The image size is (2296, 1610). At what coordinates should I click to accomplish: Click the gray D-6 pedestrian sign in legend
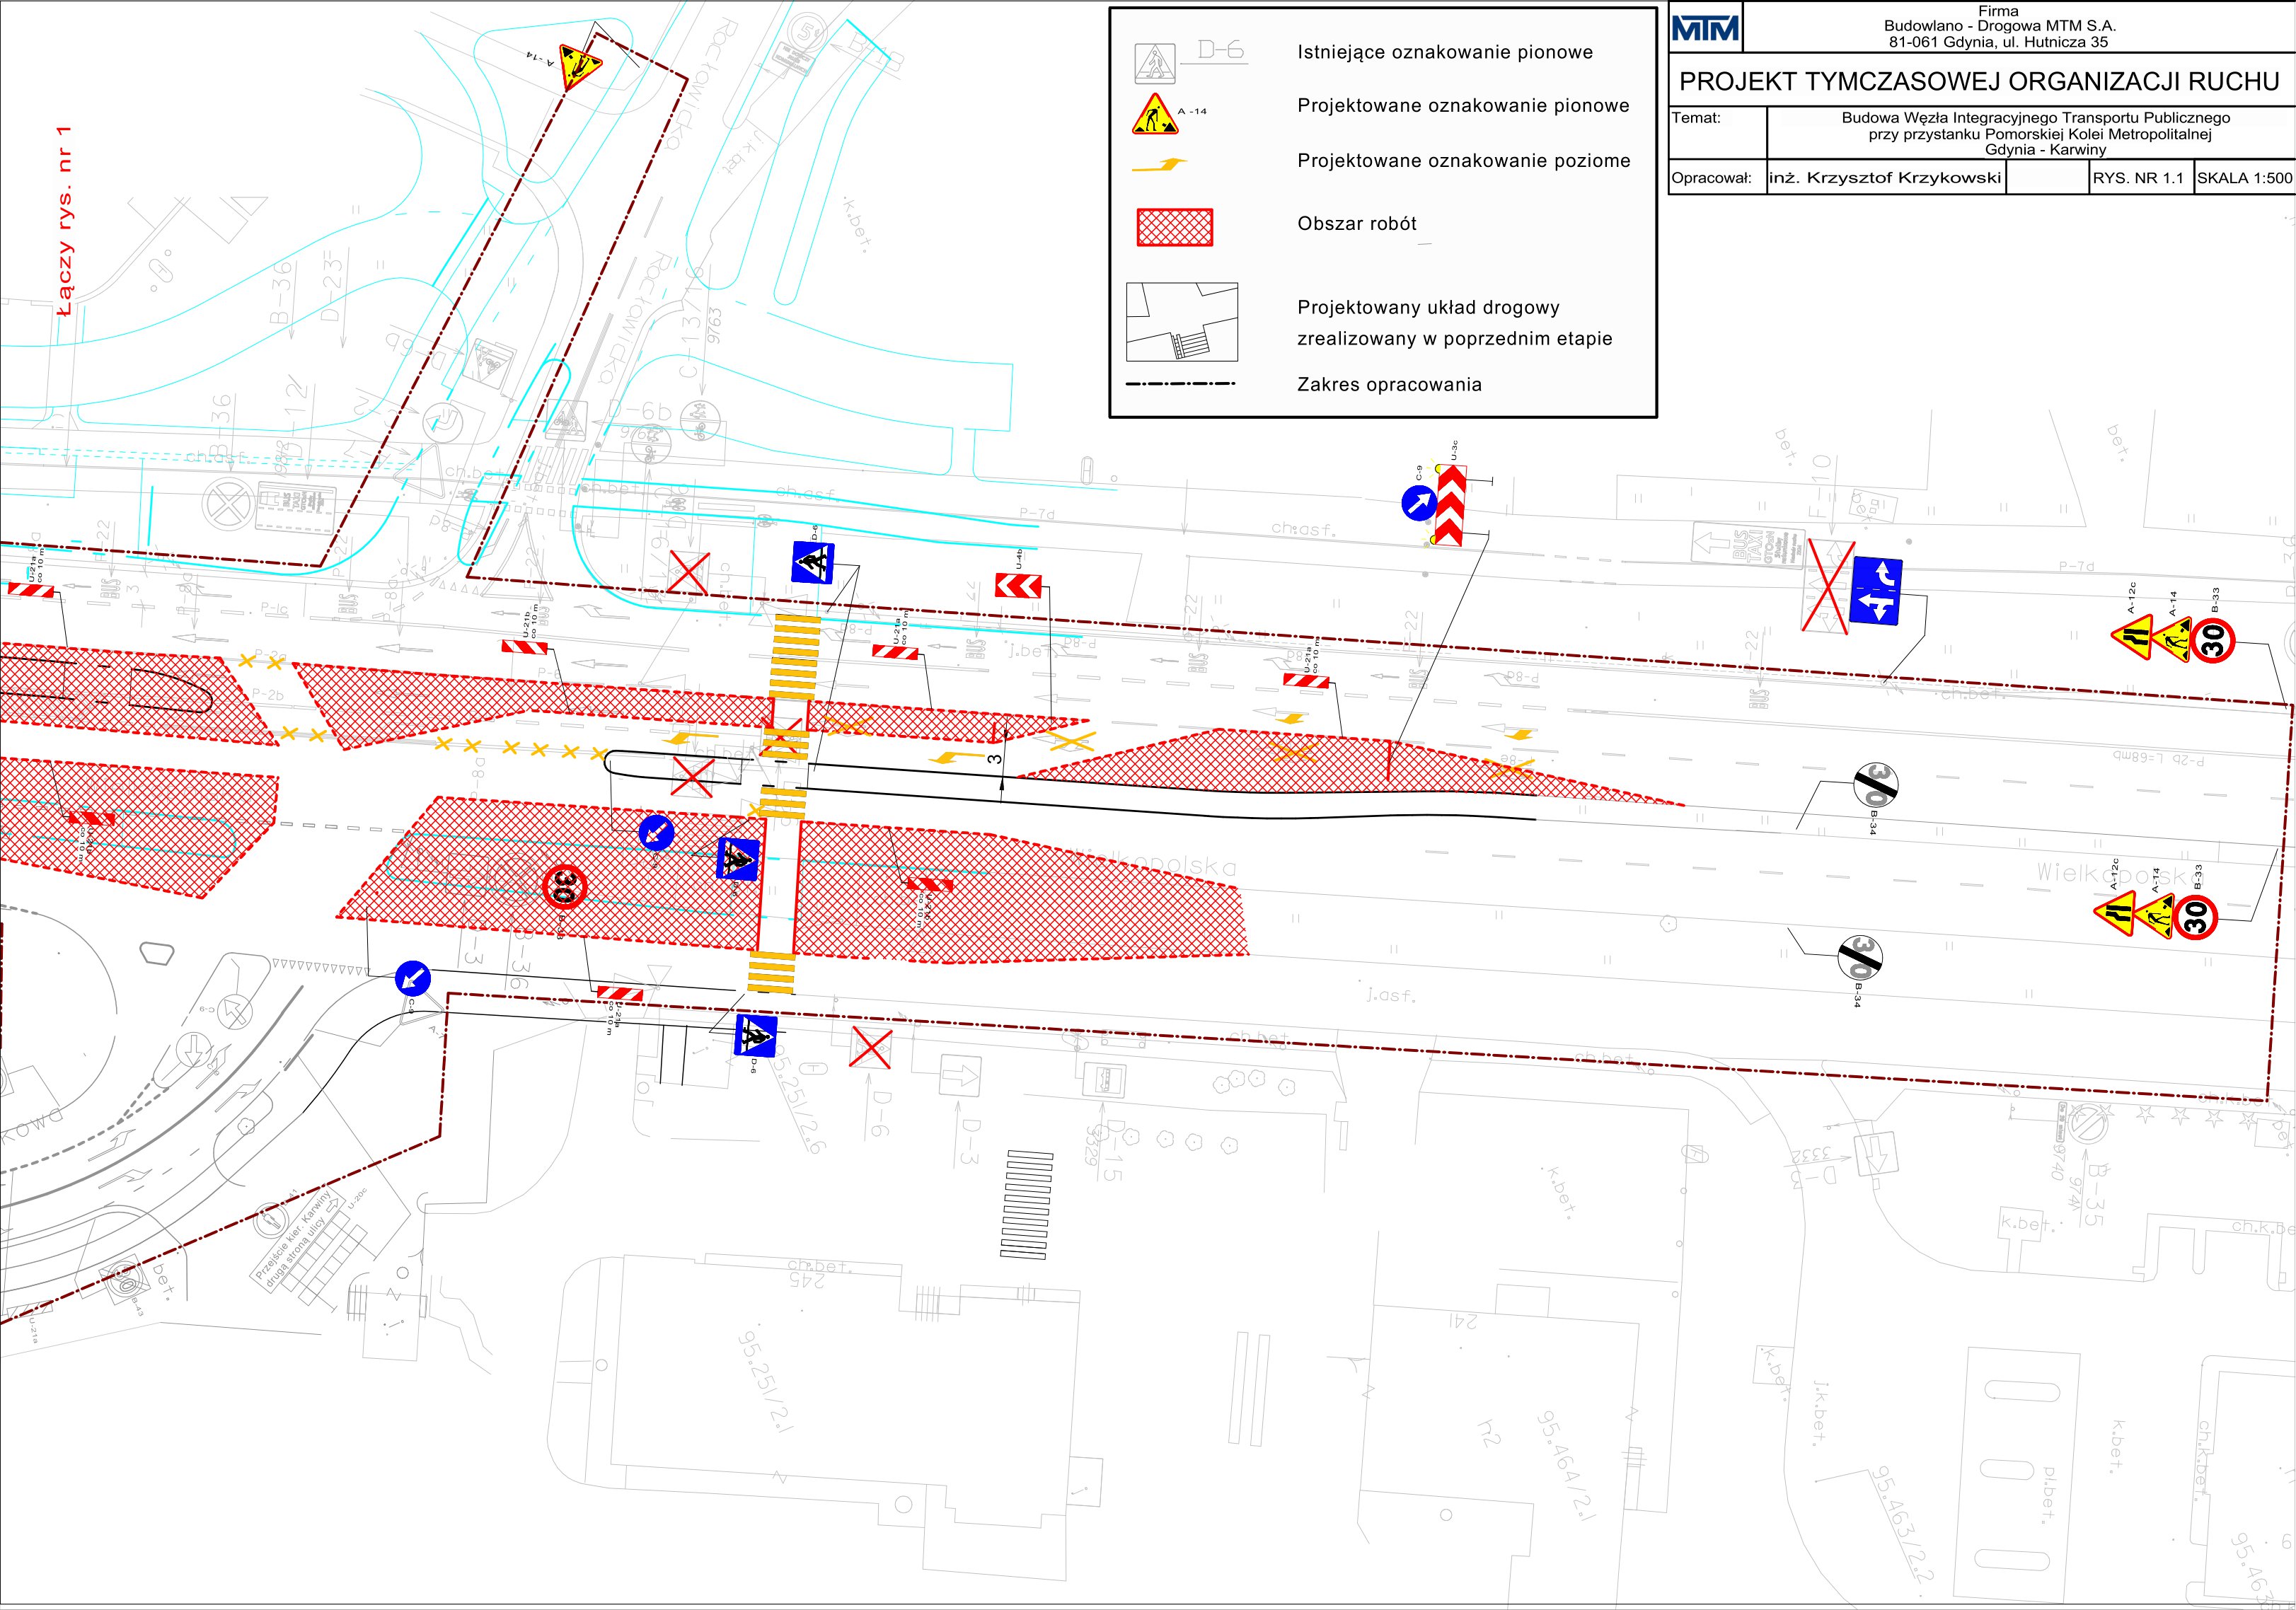[1155, 63]
